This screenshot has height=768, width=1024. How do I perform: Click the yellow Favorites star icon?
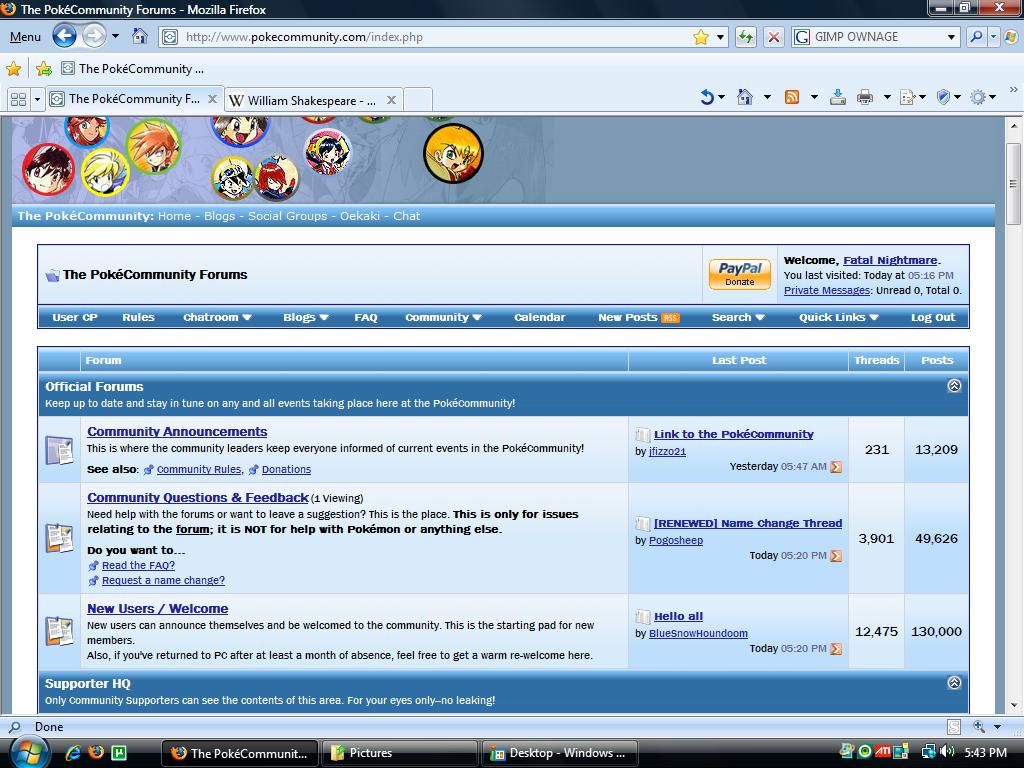pos(14,68)
